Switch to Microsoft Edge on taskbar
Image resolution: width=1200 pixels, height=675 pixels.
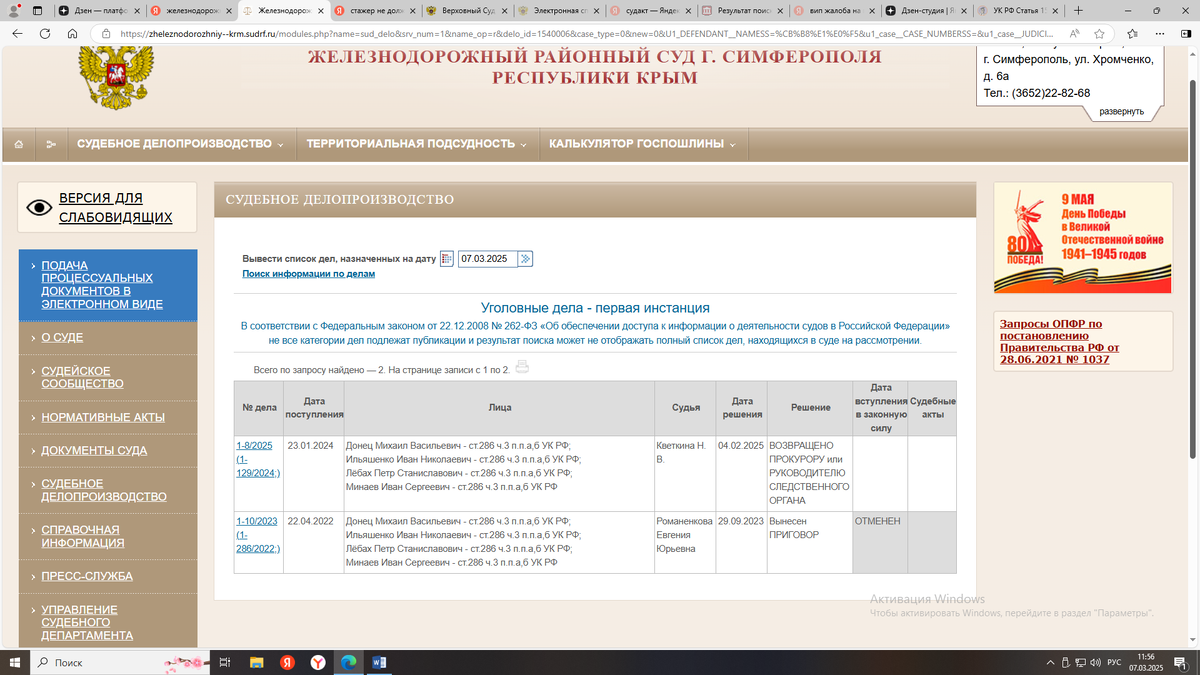click(x=348, y=662)
